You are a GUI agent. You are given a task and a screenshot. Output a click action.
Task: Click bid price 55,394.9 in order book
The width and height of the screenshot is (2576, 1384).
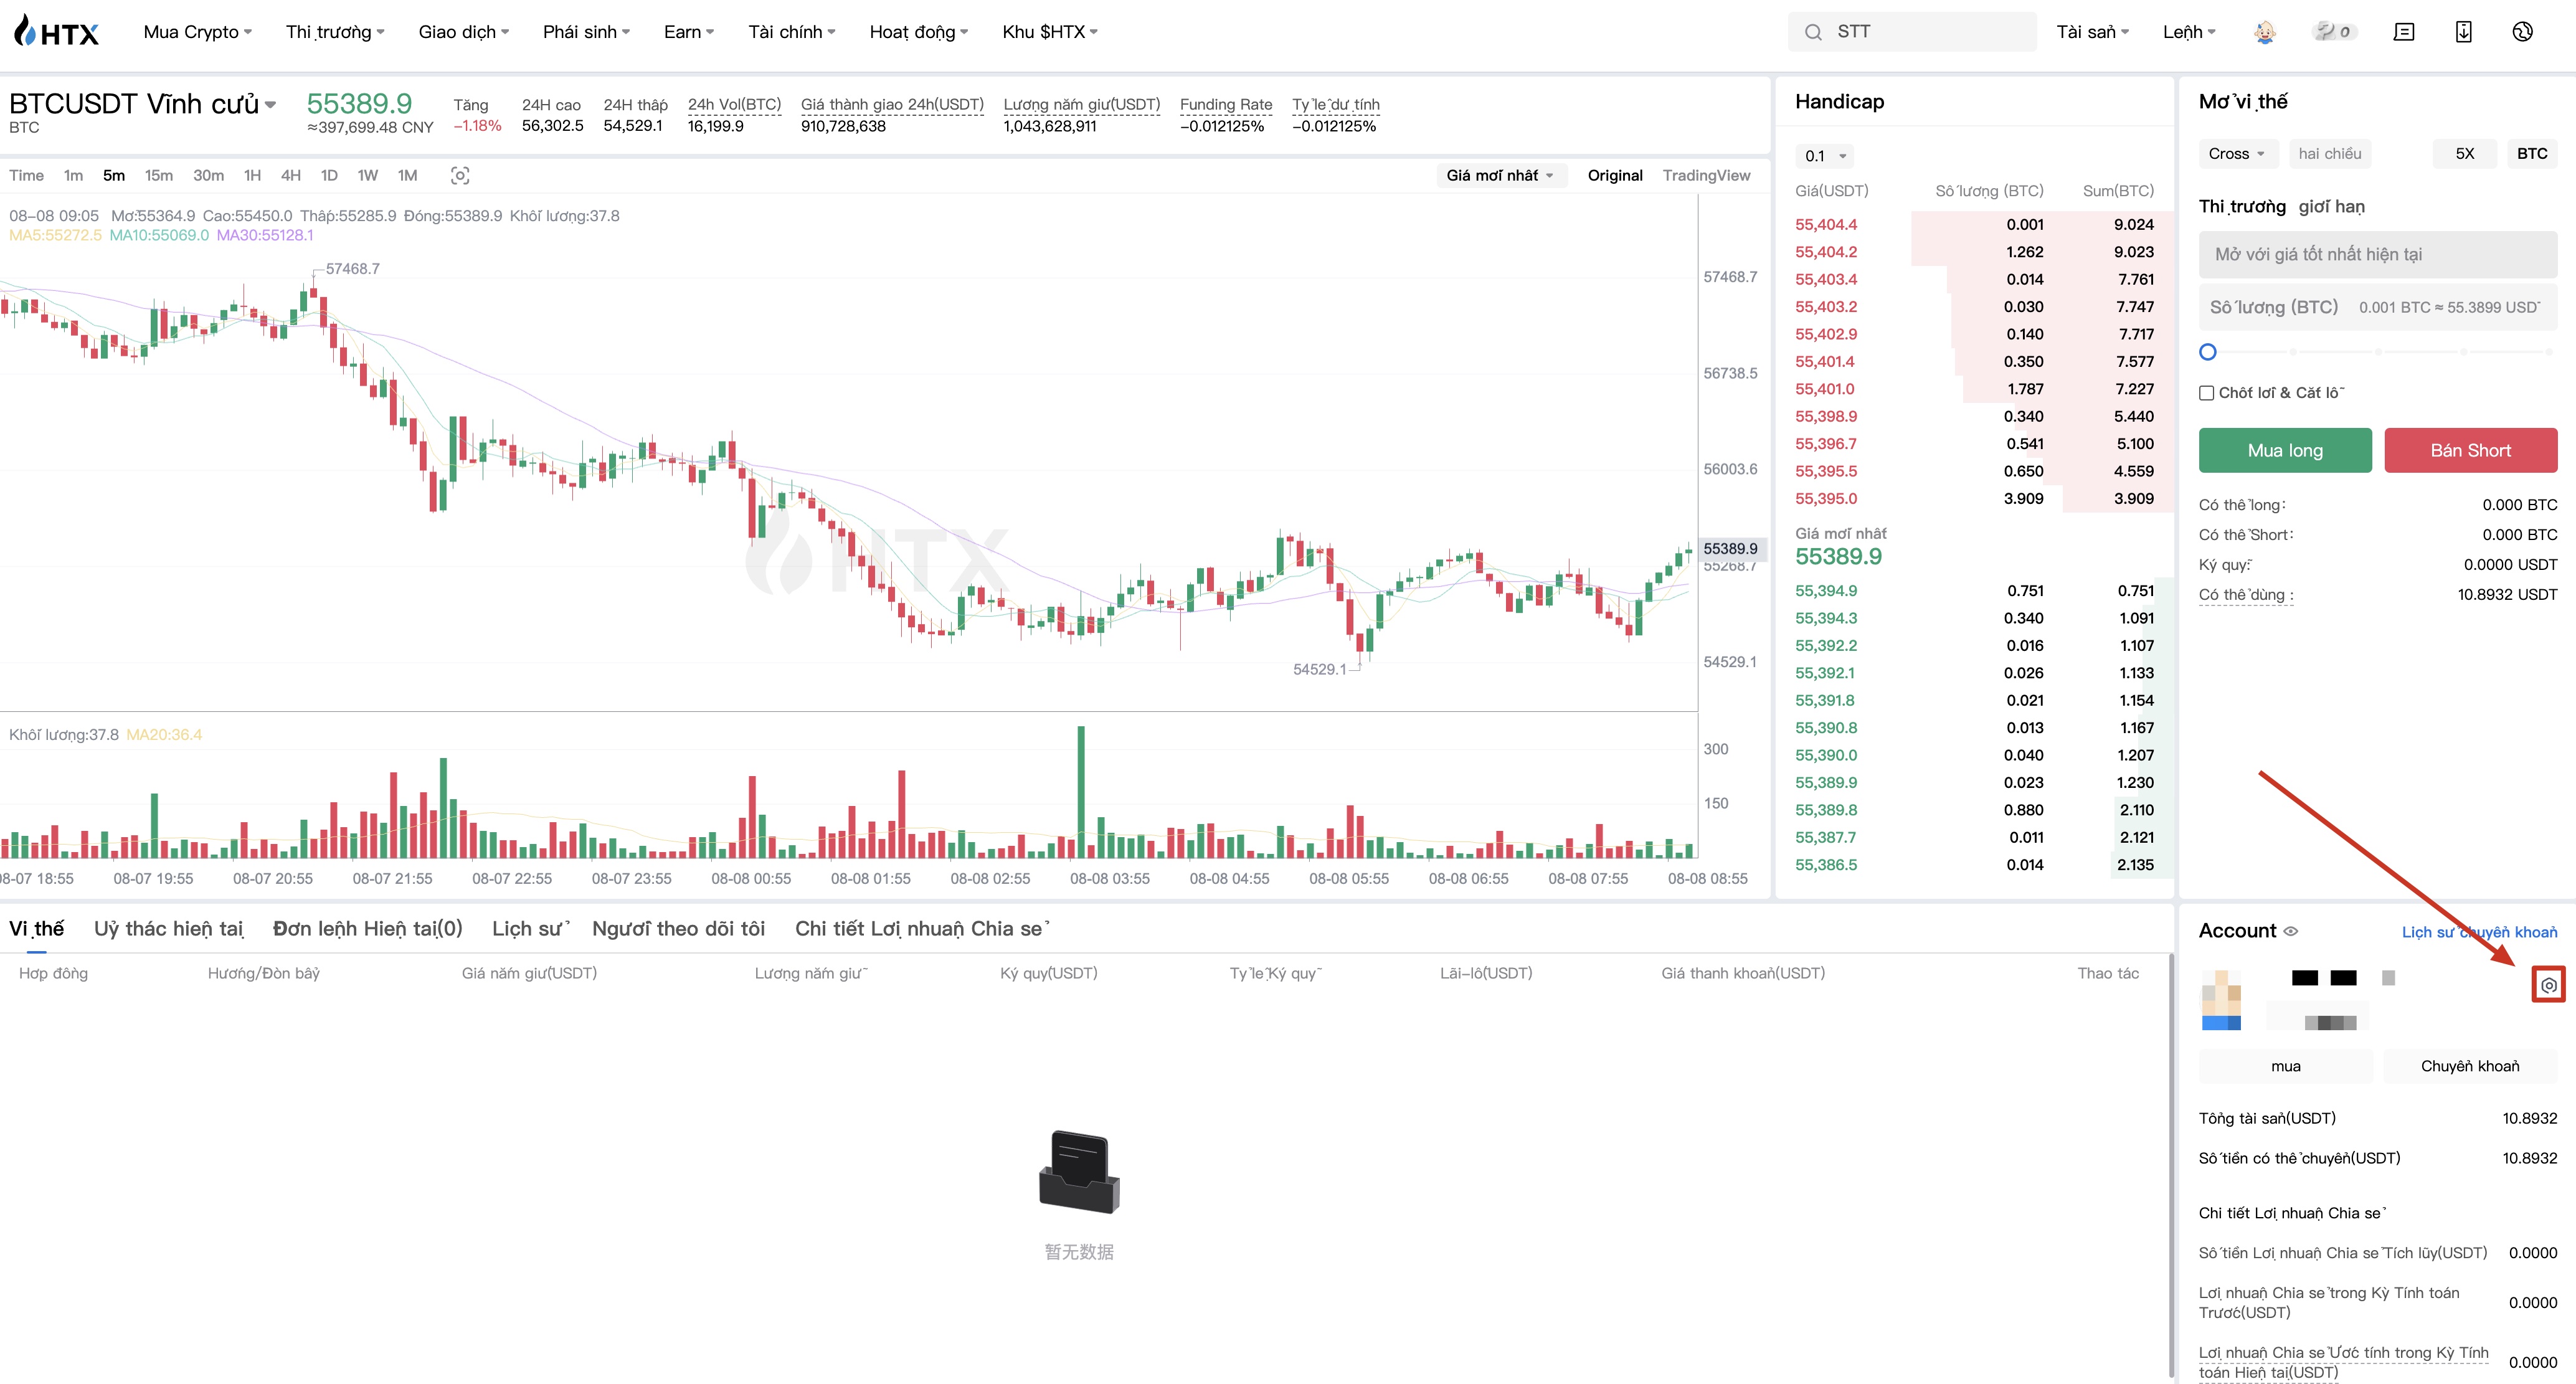pos(1825,591)
